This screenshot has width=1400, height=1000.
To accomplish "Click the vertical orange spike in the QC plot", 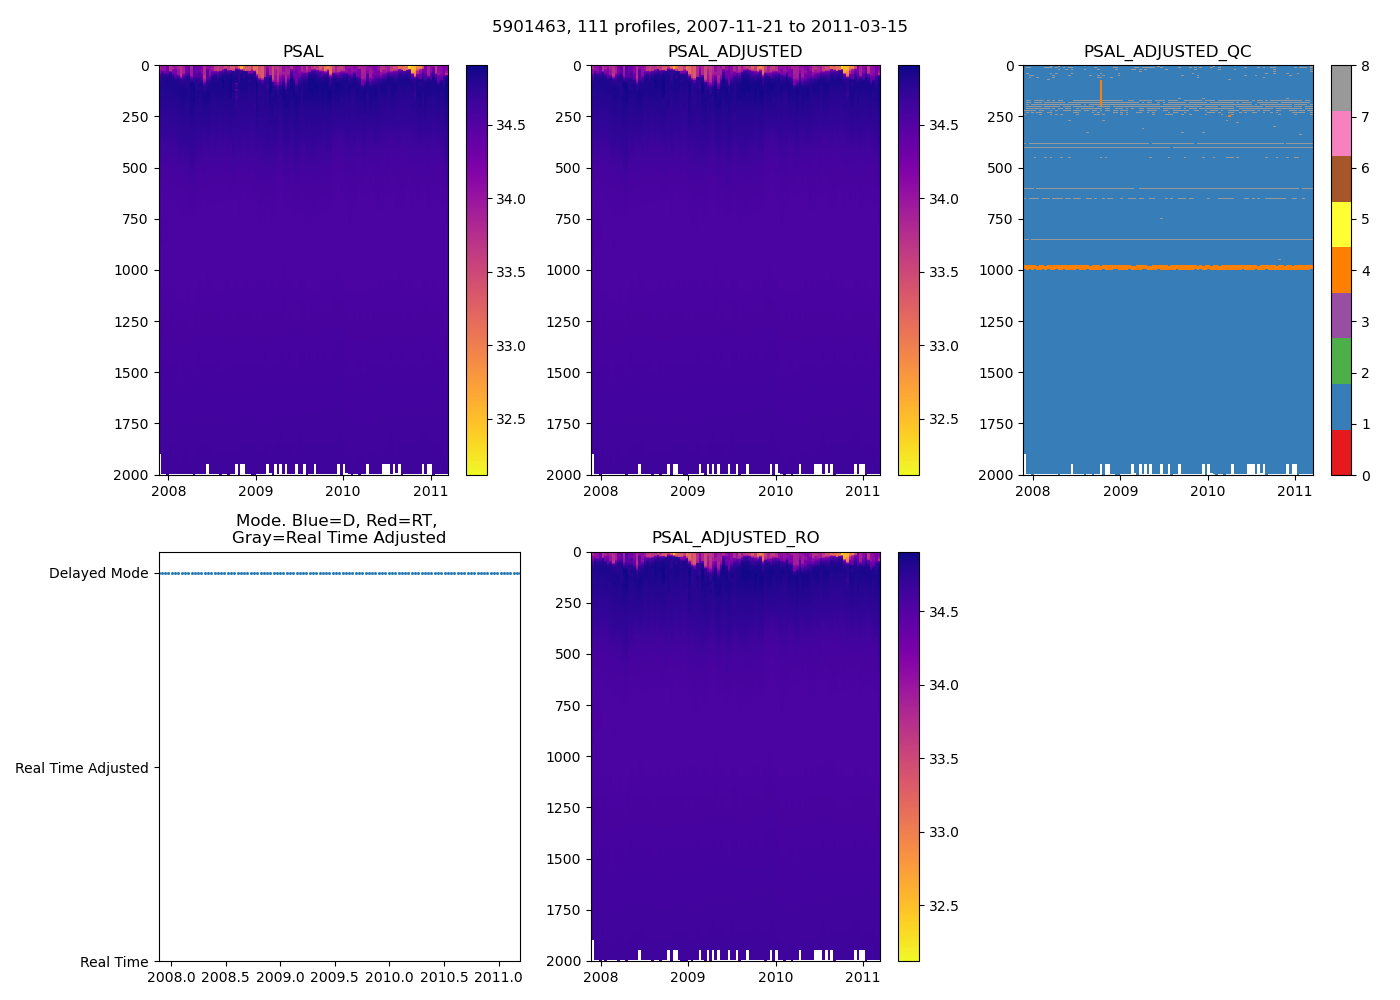I will coord(1101,92).
